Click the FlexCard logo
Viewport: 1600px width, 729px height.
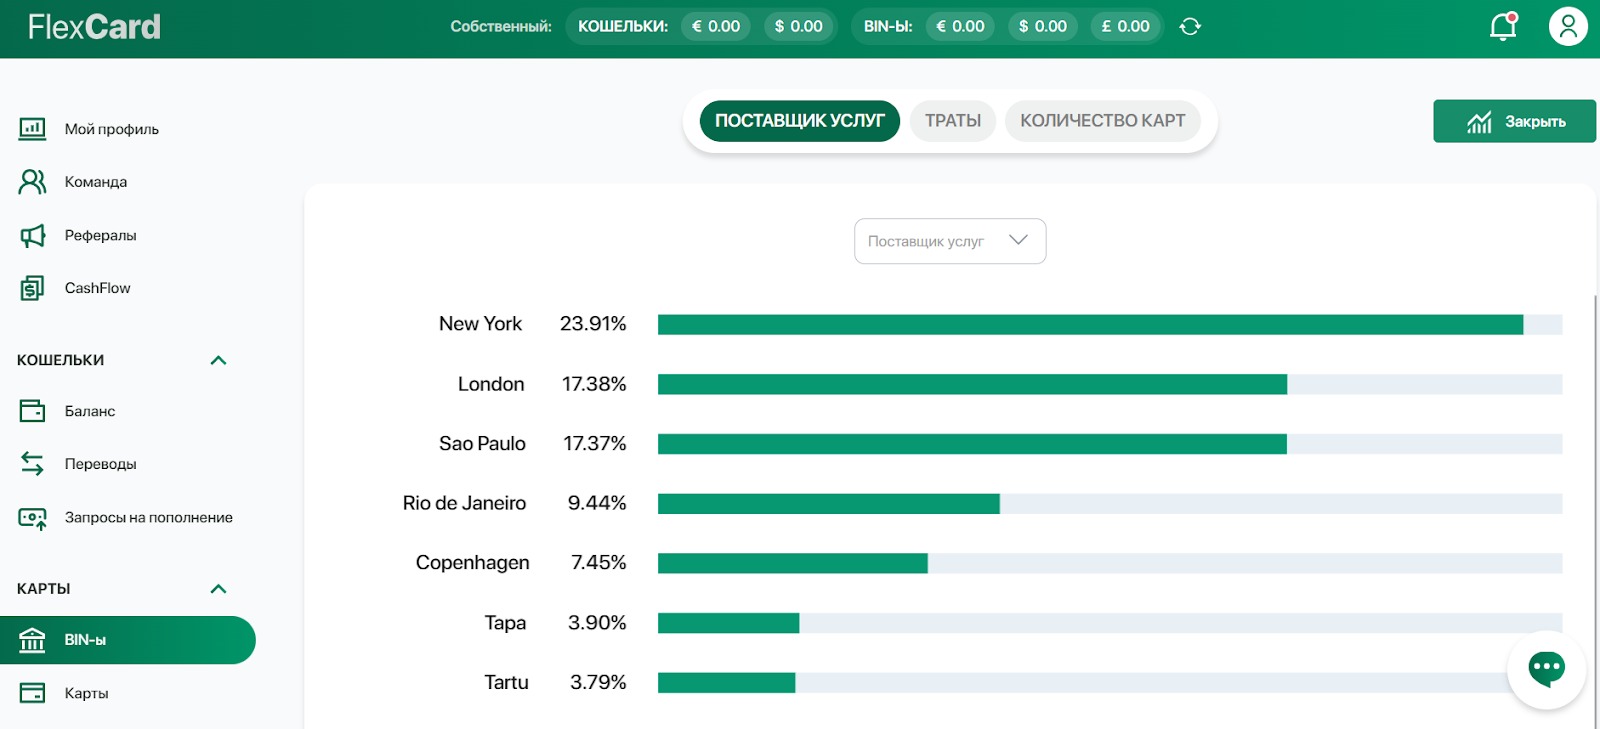pyautogui.click(x=94, y=27)
